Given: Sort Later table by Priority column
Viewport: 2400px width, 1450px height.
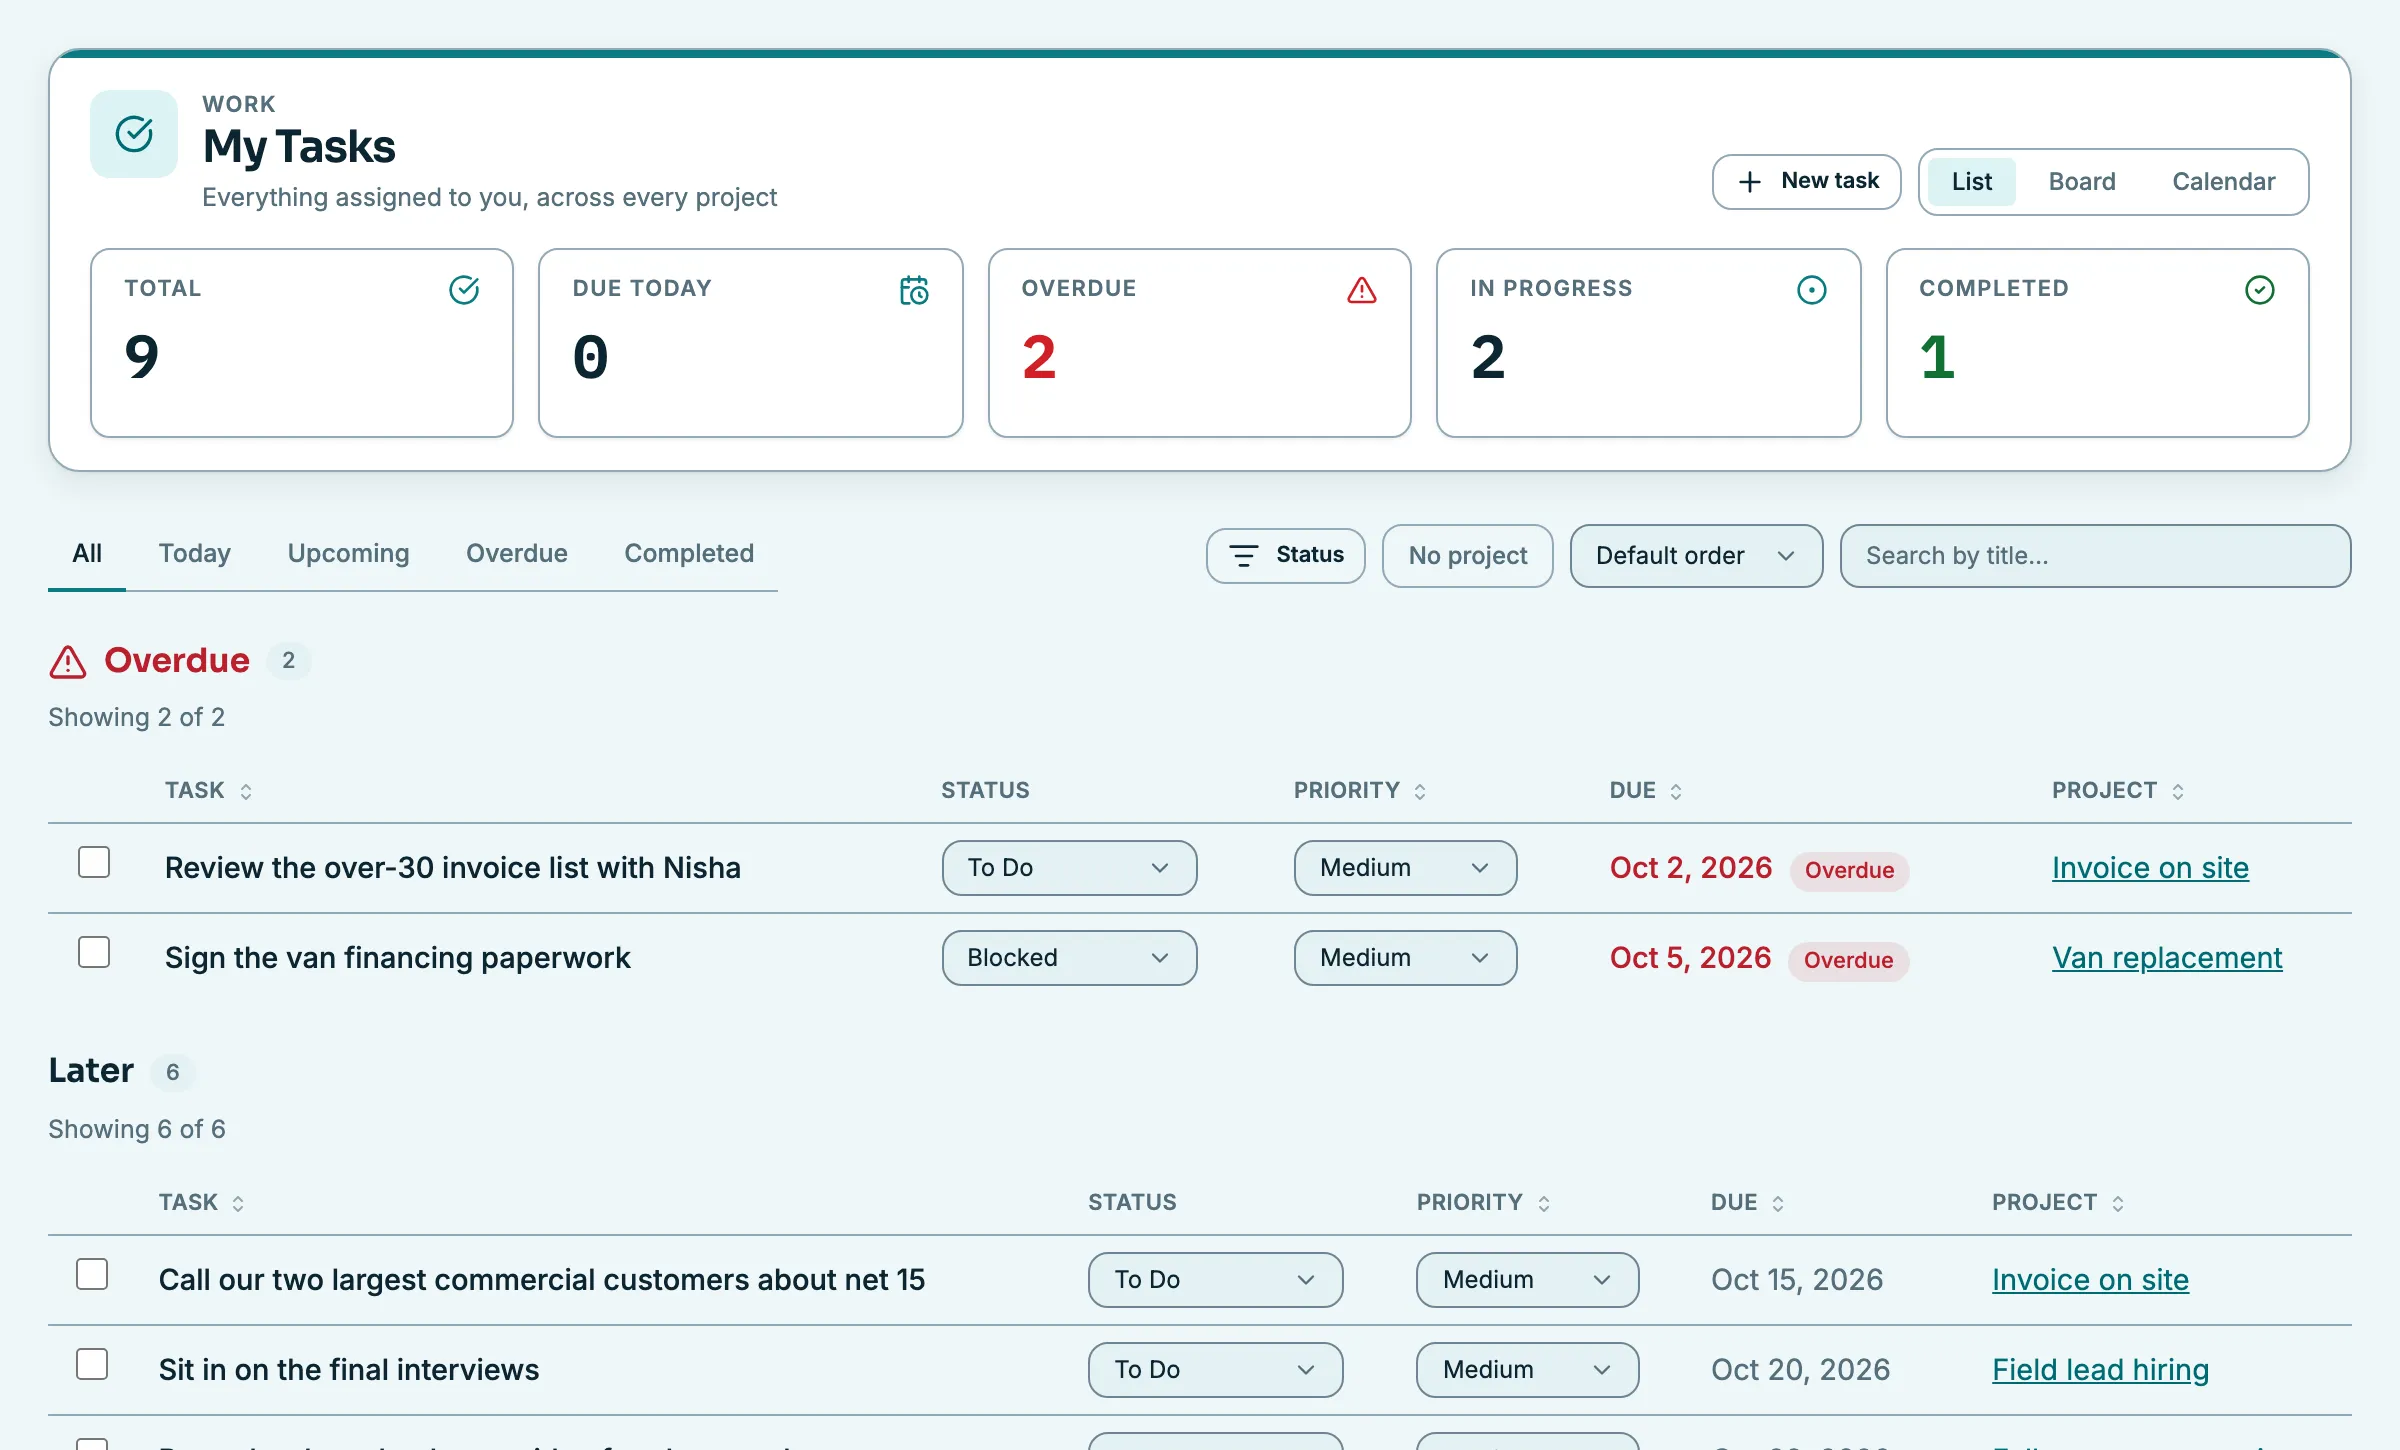Looking at the screenshot, I should [1484, 1203].
